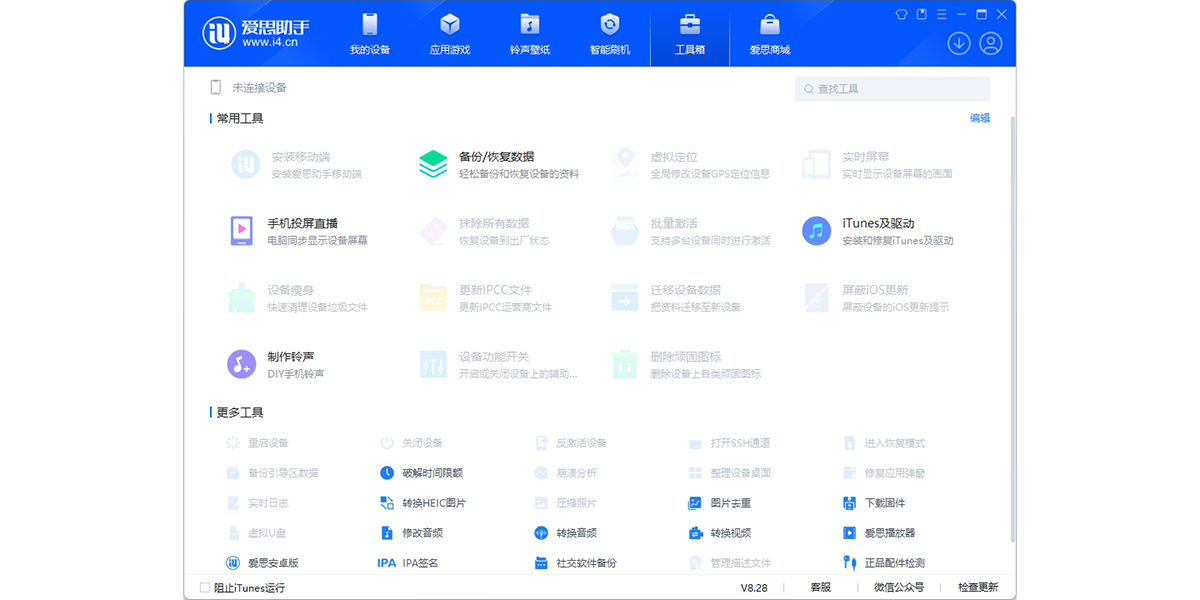1200x600 pixels.
Task: Toggle the 阻止iTunes运行 checkbox
Action: pos(205,588)
